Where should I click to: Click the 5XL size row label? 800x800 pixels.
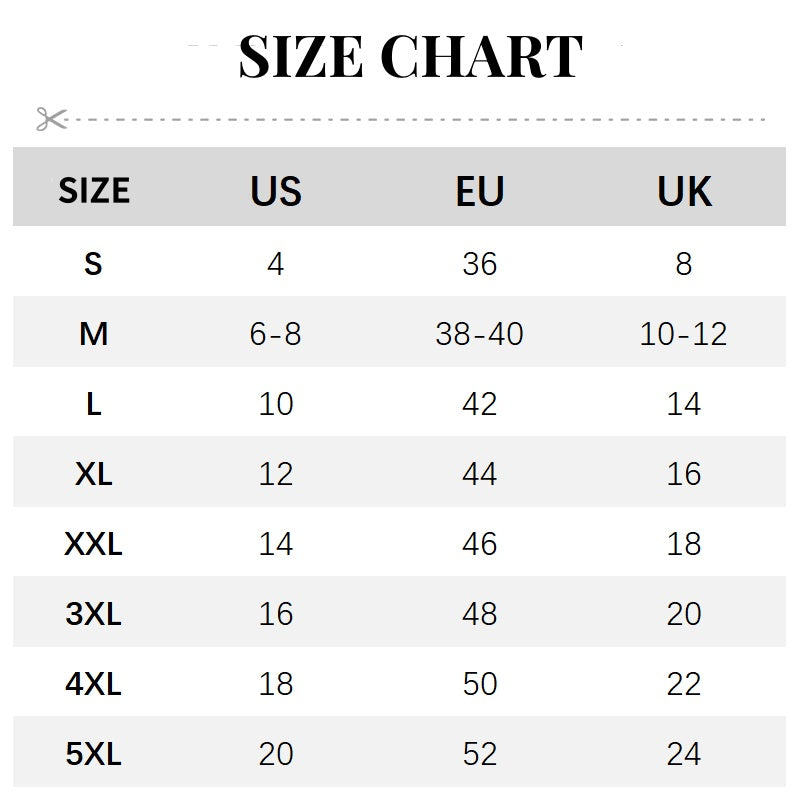(93, 754)
